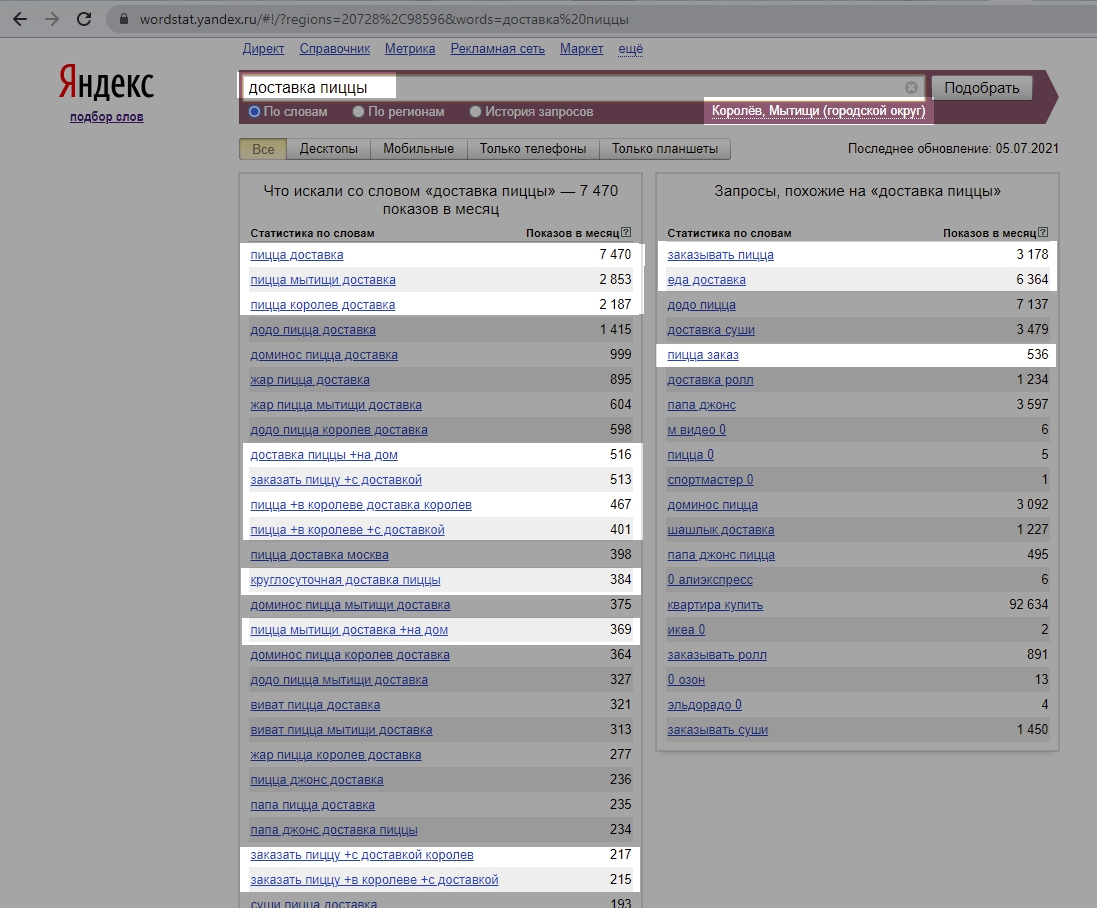Open спортмастер 0 link

[x=710, y=481]
